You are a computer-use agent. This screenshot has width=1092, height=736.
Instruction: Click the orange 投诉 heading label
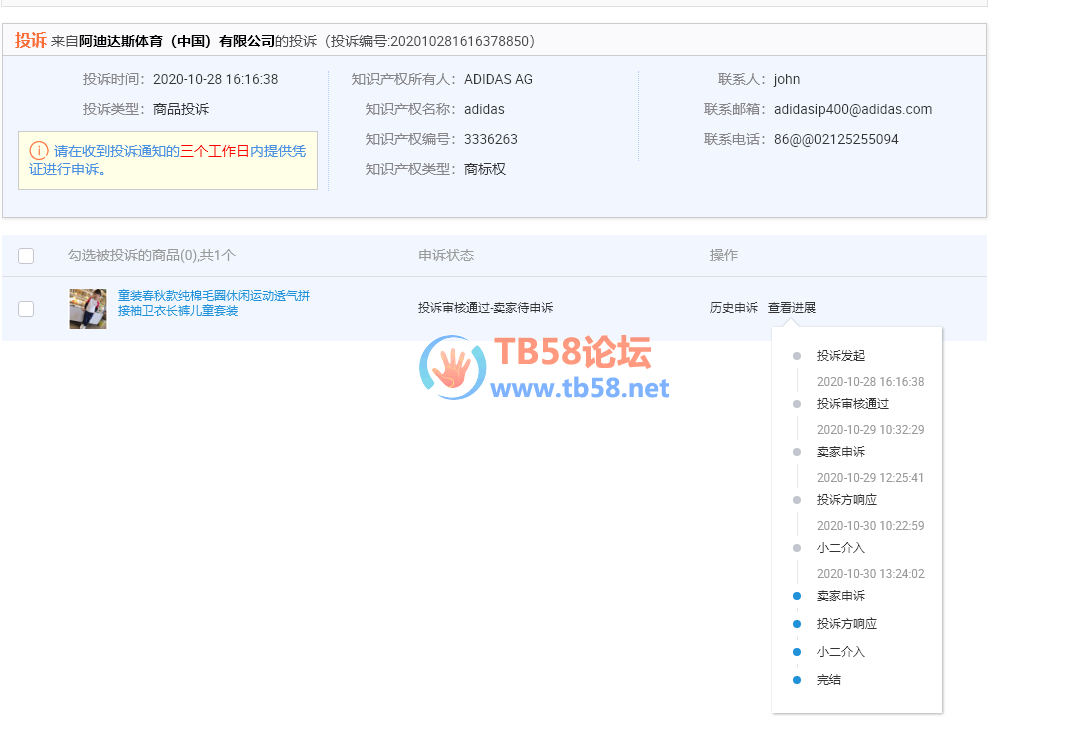pos(31,40)
